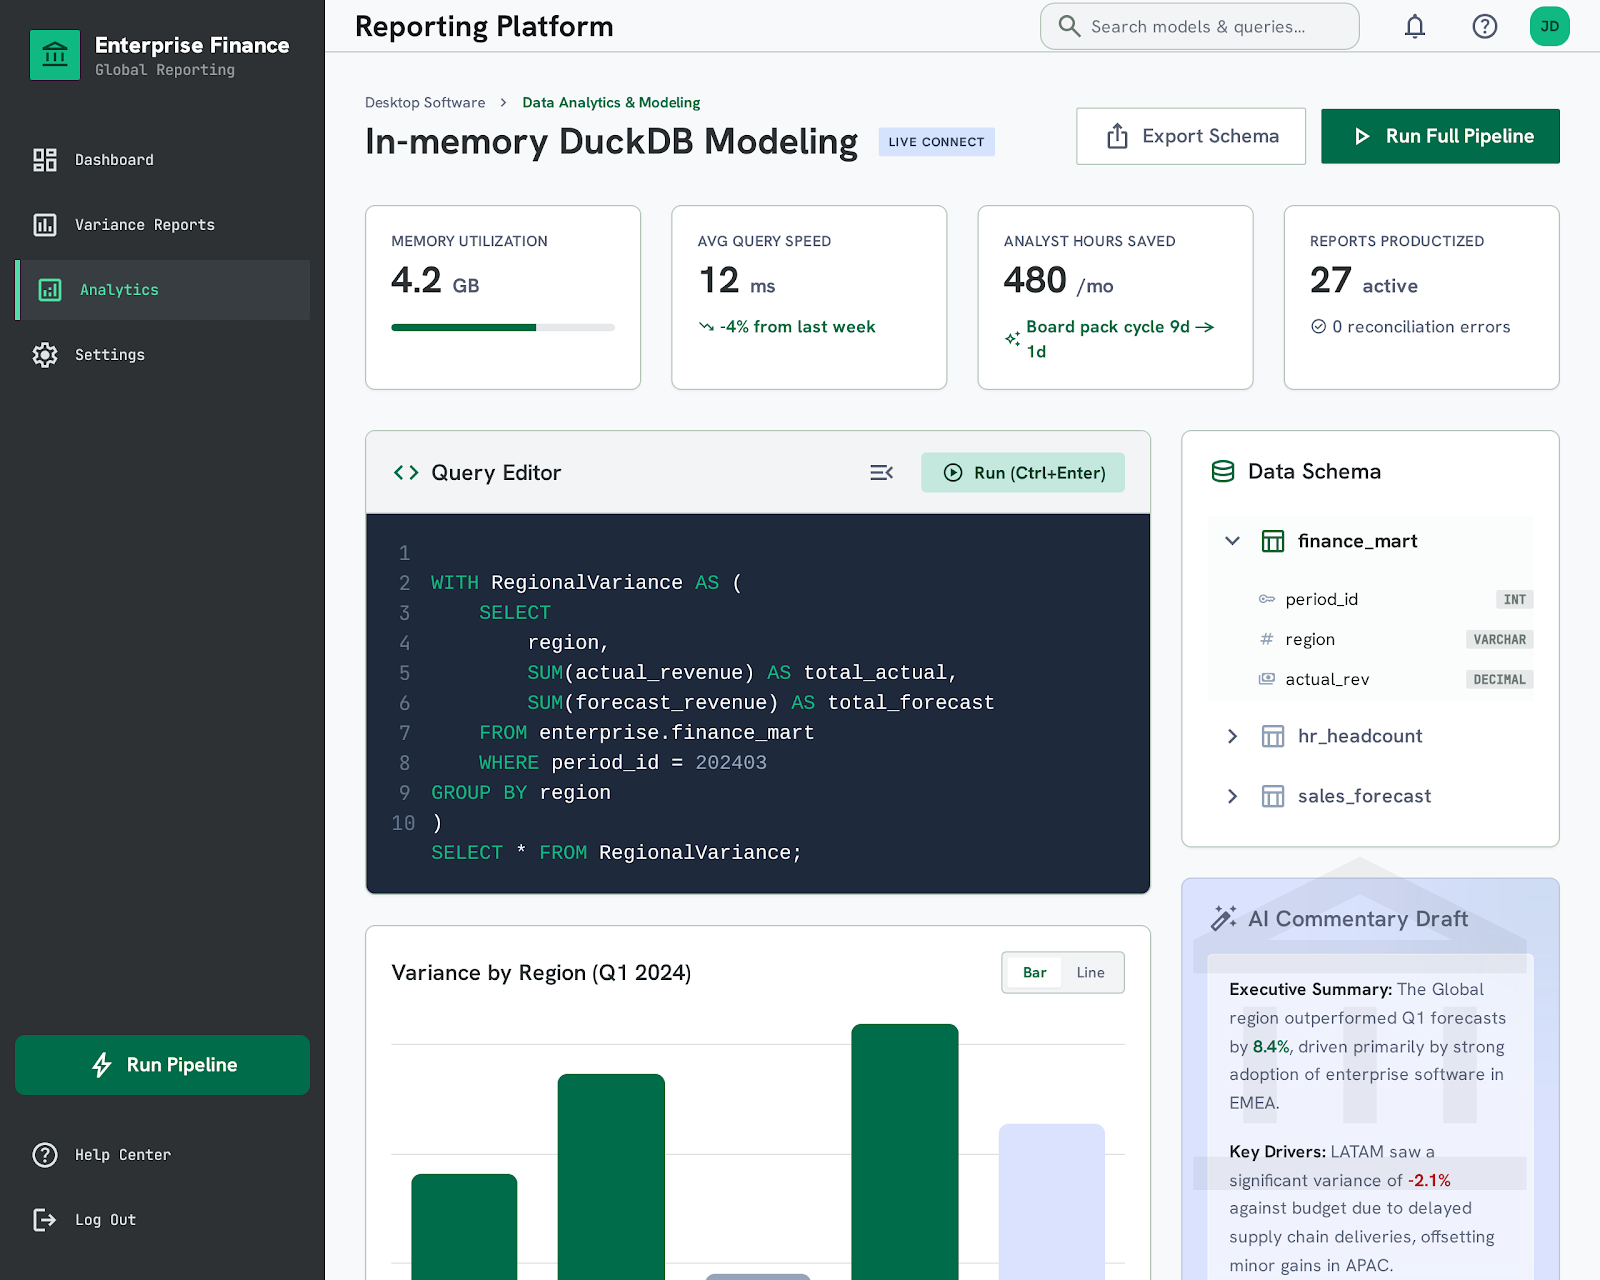The width and height of the screenshot is (1600, 1280).
Task: Open help question mark icon in header
Action: click(1485, 26)
